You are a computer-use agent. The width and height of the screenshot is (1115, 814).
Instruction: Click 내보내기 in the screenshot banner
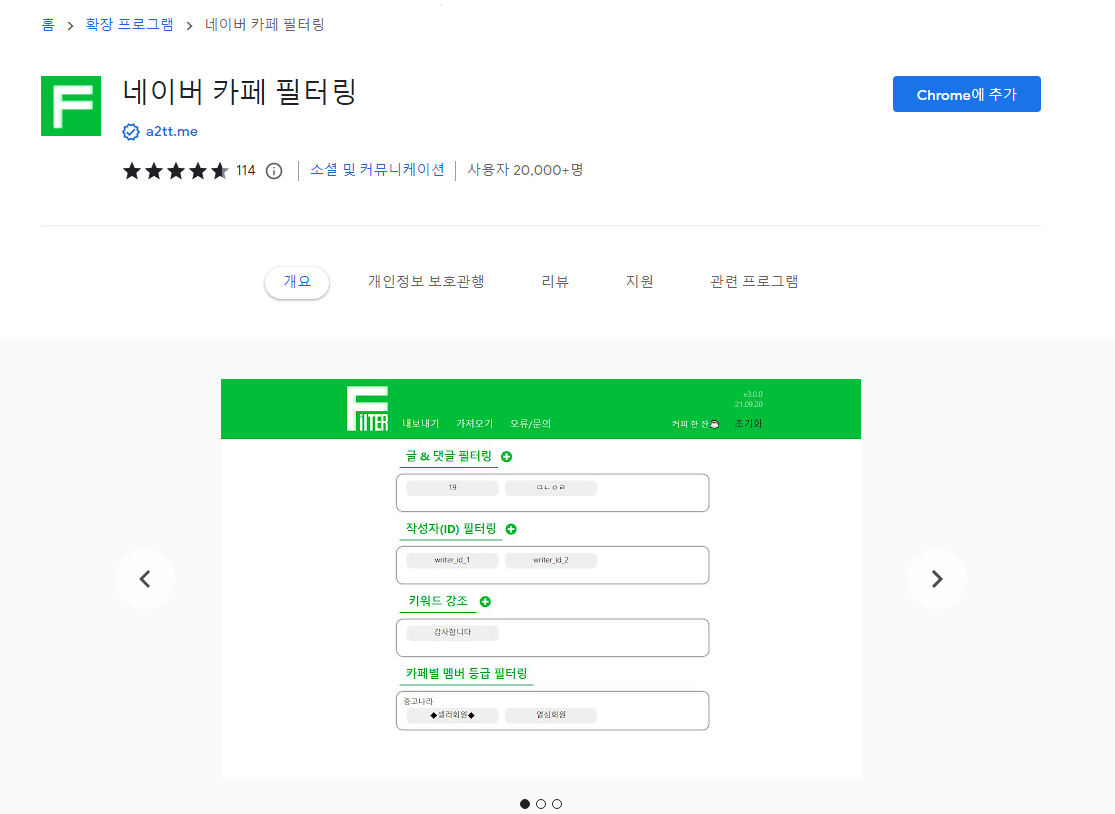(x=420, y=424)
